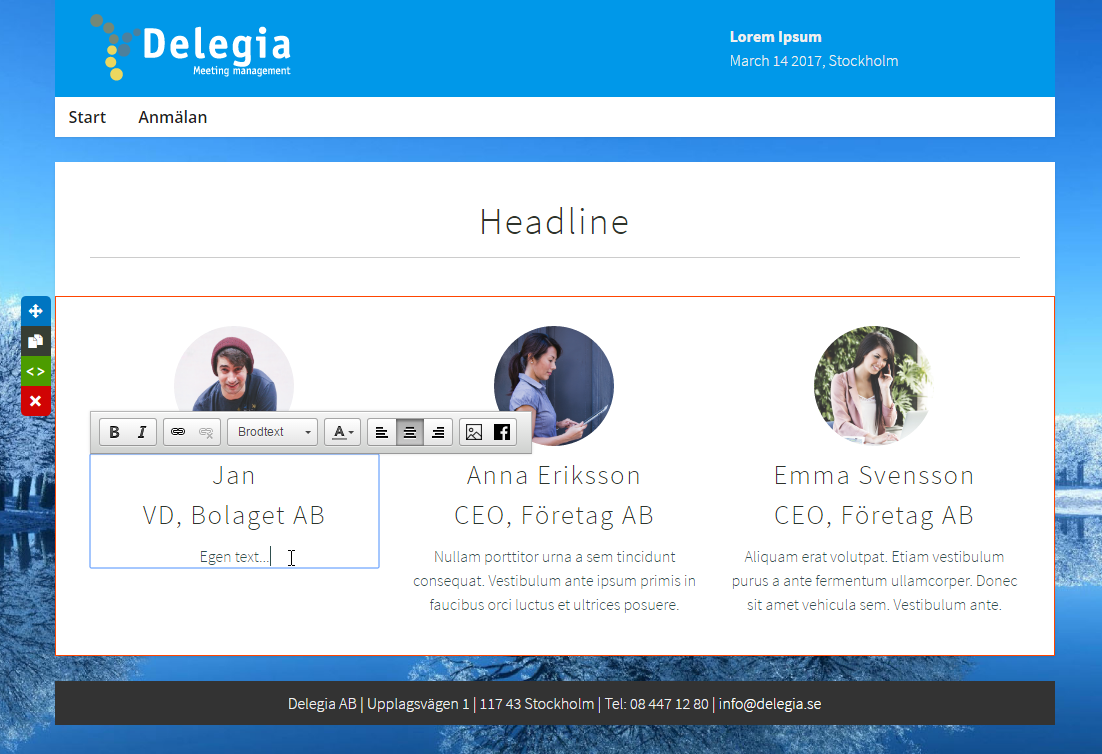Select Emma Svensson's round profile photo
1102x754 pixels.
[874, 386]
